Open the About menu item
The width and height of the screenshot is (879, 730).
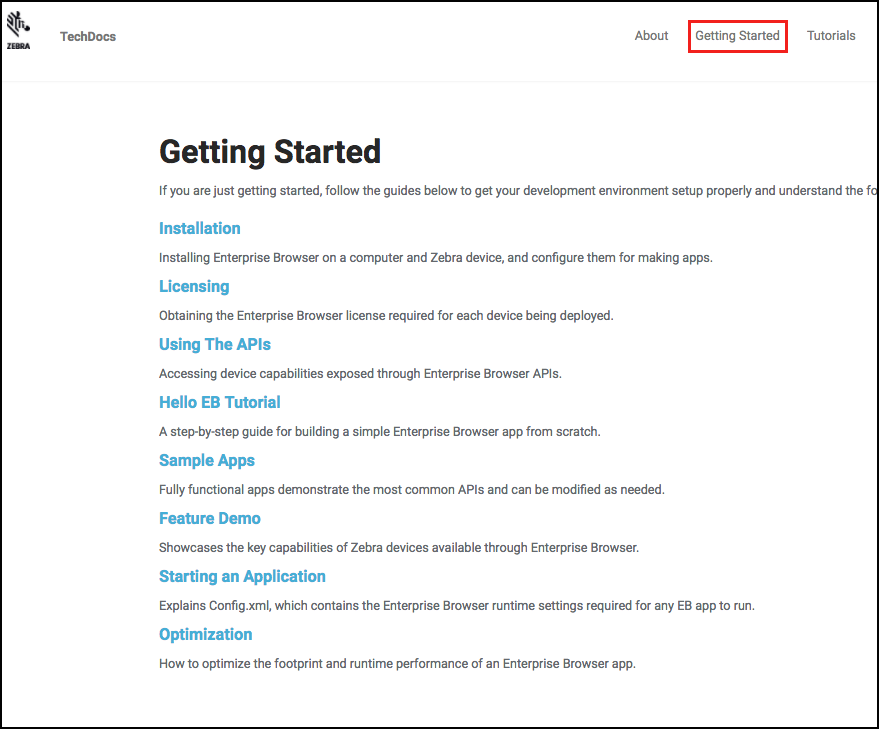pyautogui.click(x=651, y=36)
